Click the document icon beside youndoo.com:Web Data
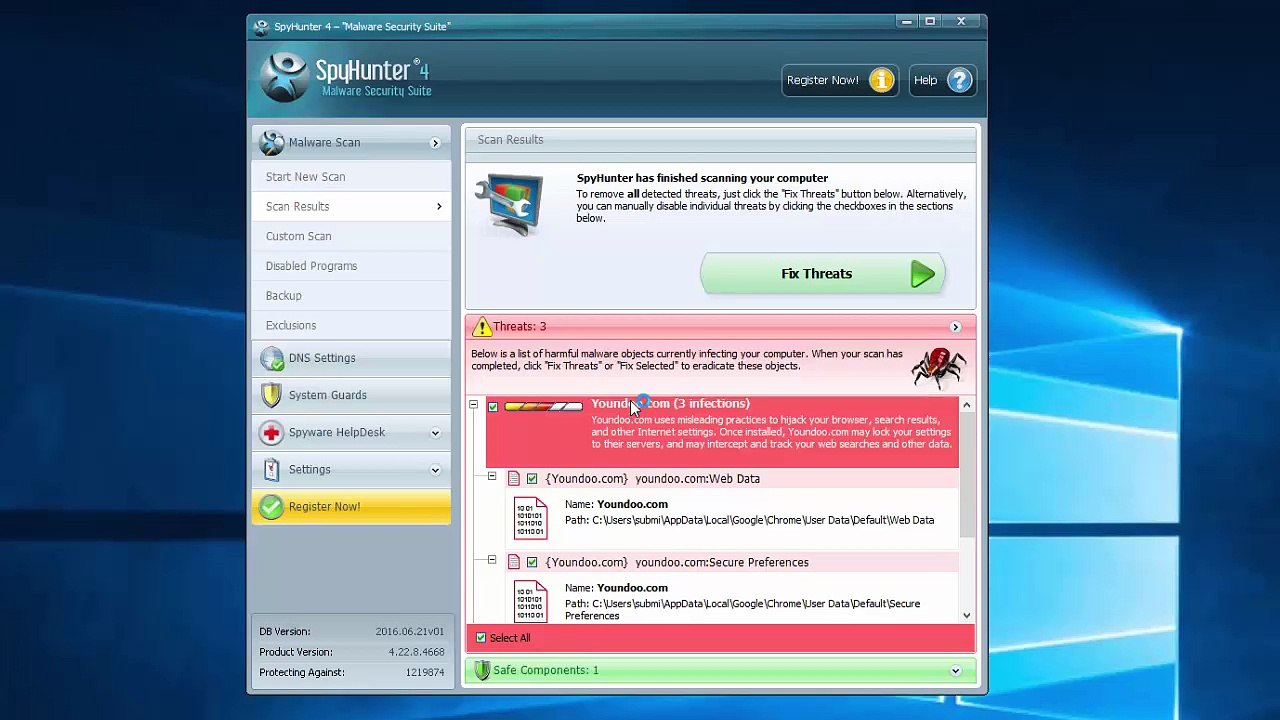The height and width of the screenshot is (720, 1280). point(514,479)
